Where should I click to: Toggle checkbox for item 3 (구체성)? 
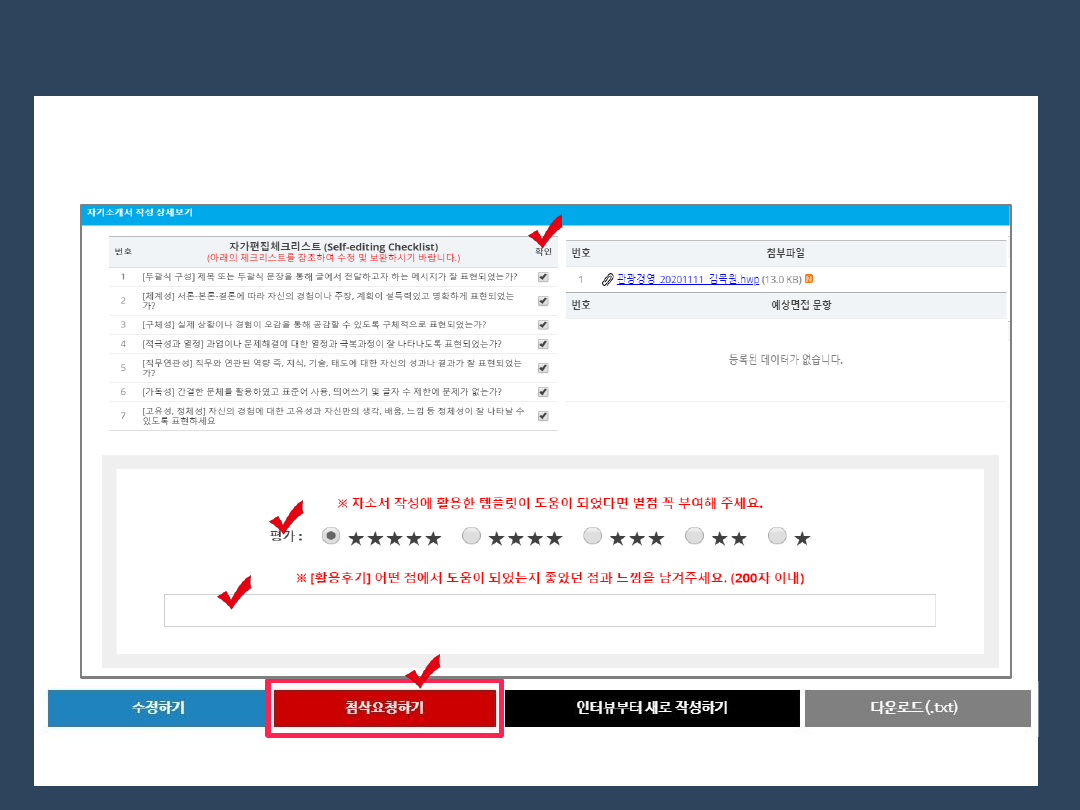coord(543,325)
